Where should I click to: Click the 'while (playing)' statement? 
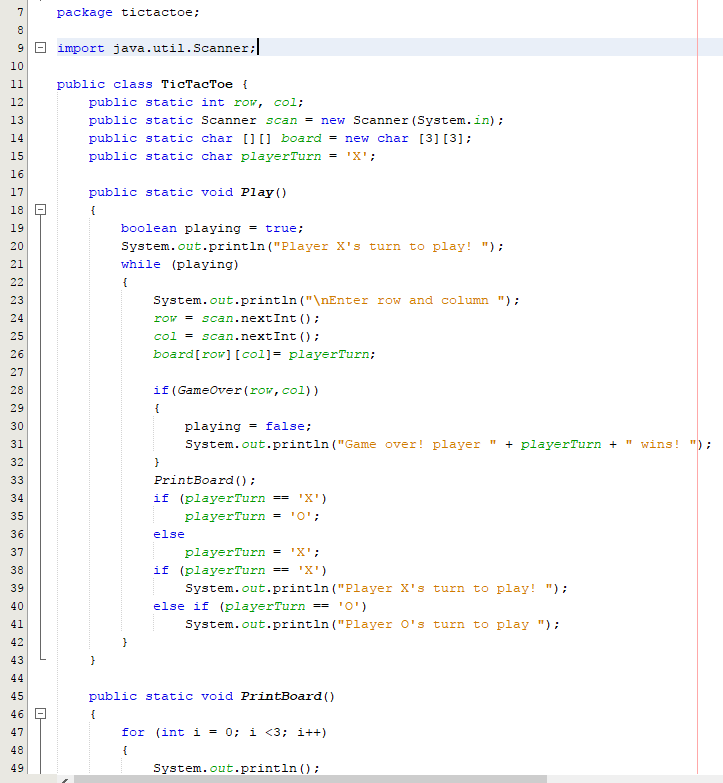pos(180,264)
